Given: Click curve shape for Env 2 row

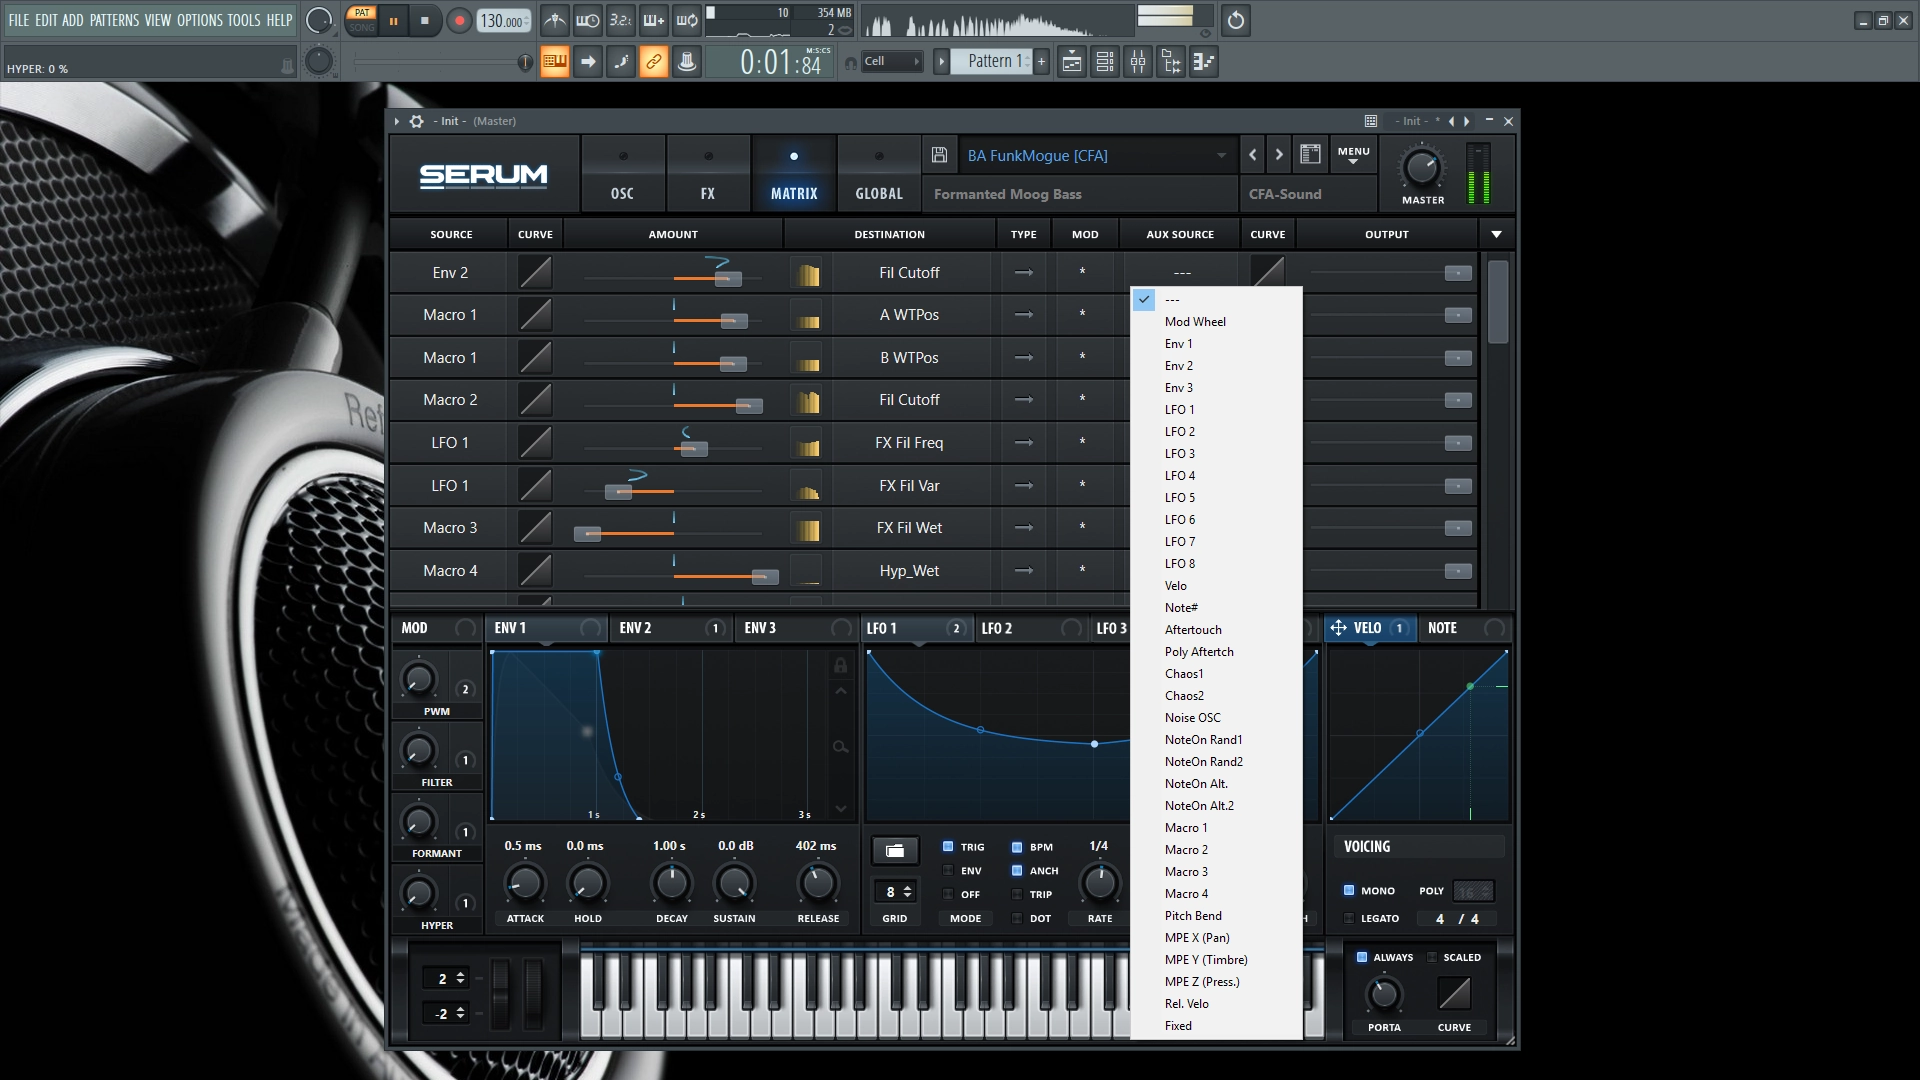Looking at the screenshot, I should [x=535, y=272].
